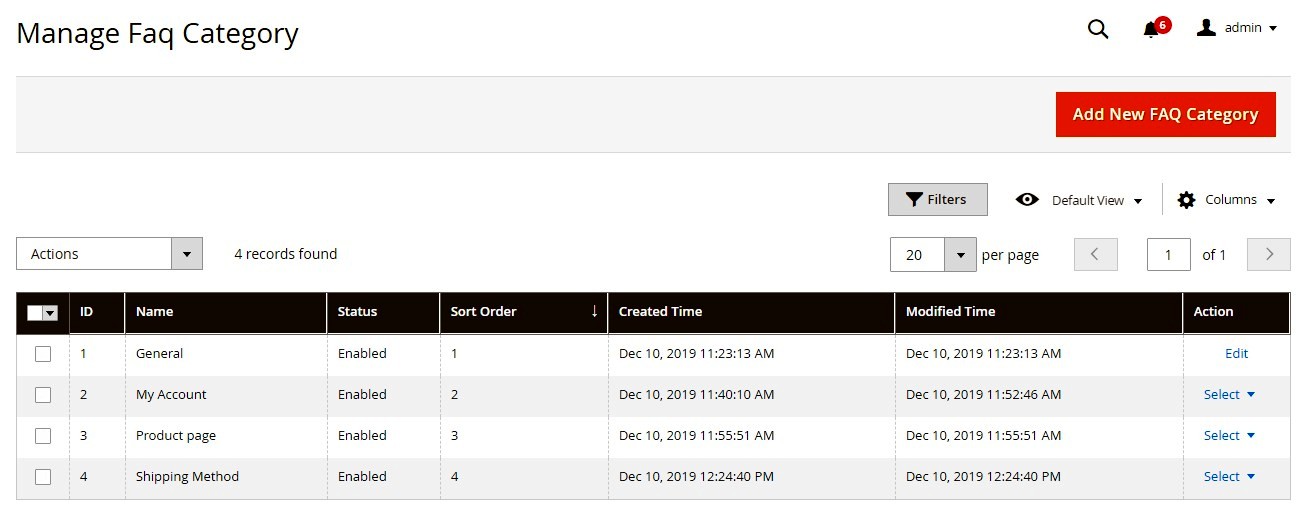This screenshot has height=528, width=1309.
Task: Sort by the Name column header
Action: [155, 312]
